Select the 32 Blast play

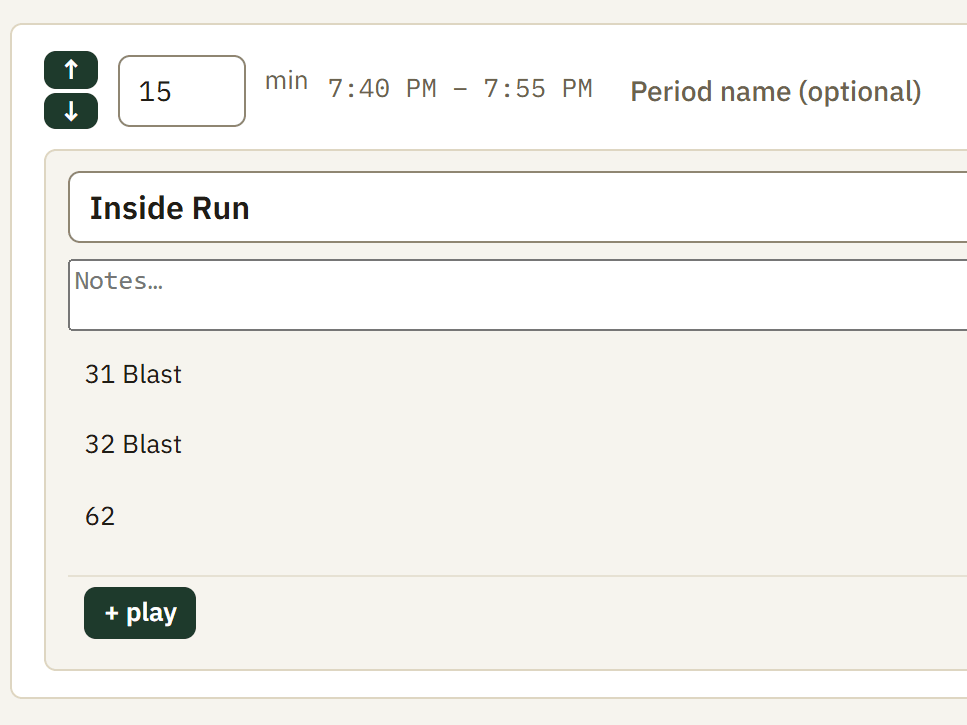[133, 444]
